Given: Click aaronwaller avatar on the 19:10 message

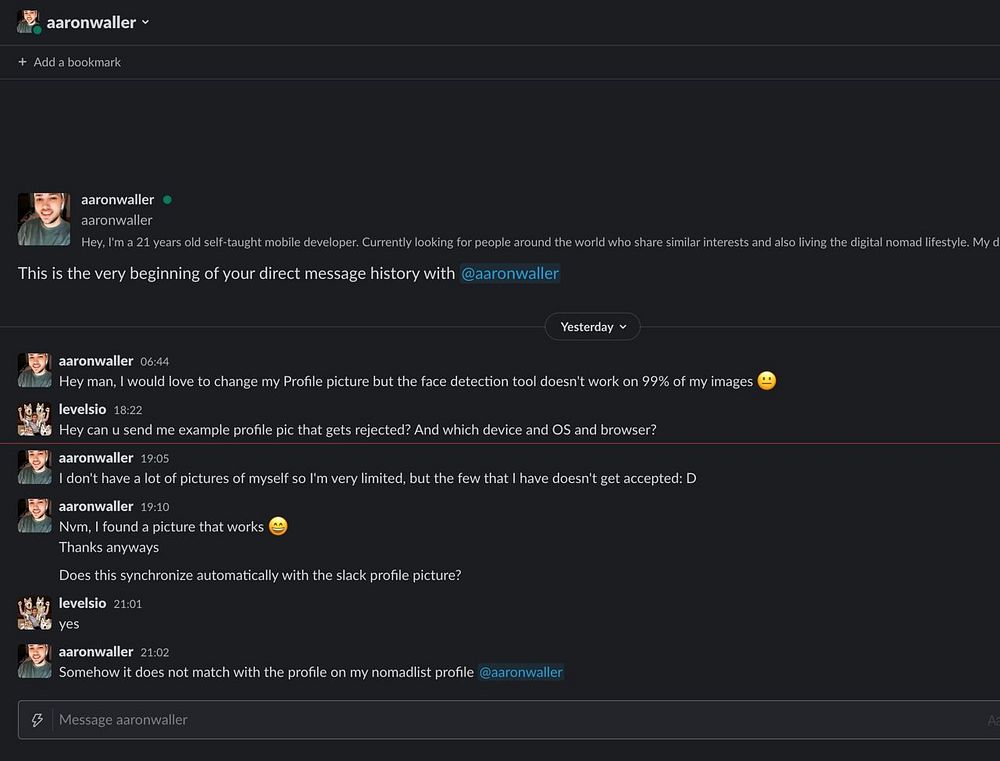Looking at the screenshot, I should point(34,516).
